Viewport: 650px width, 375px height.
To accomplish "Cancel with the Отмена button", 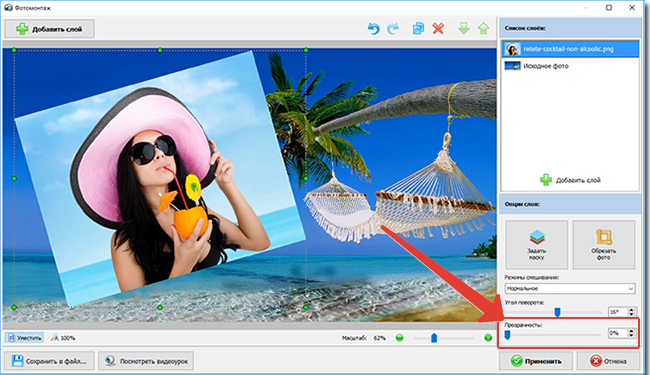I will pos(608,361).
